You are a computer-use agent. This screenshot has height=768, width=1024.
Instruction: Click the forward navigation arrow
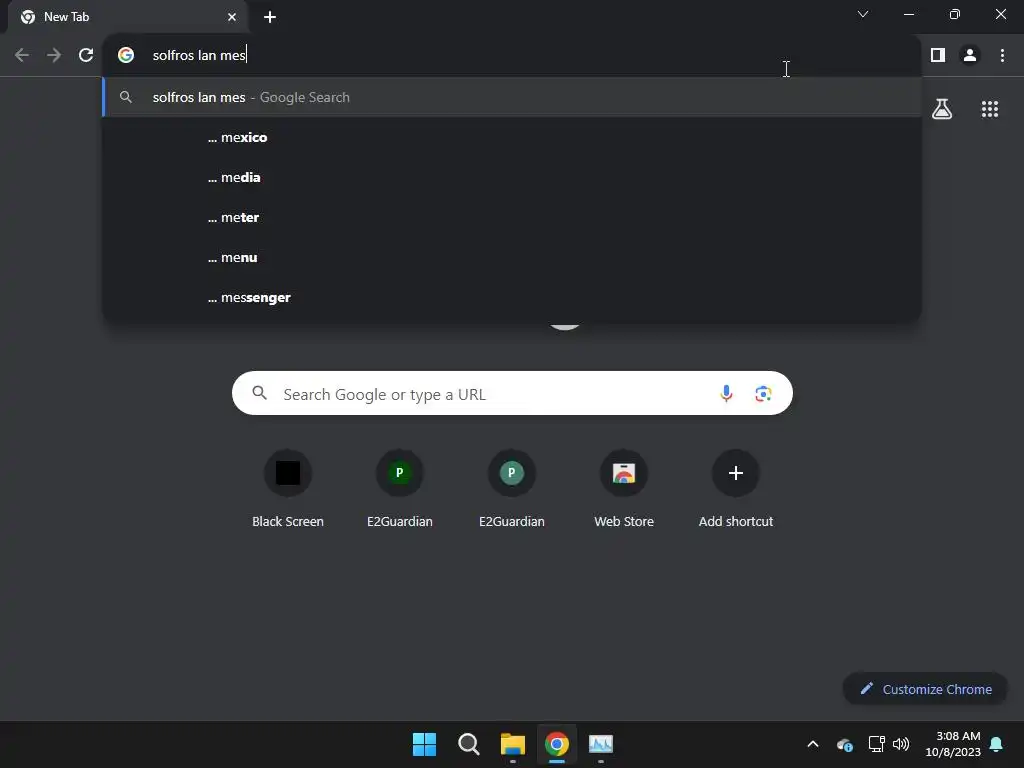coord(54,55)
